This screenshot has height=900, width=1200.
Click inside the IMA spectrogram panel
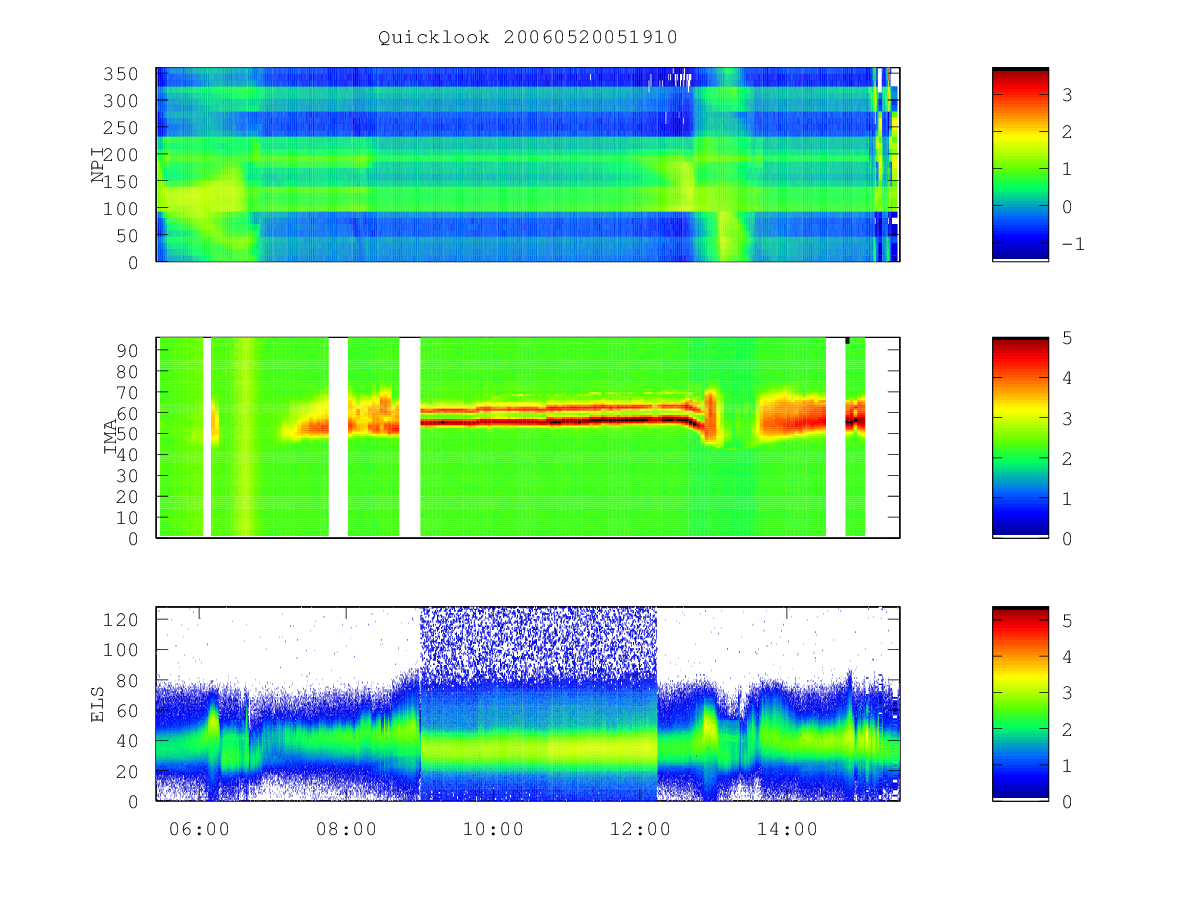click(528, 438)
